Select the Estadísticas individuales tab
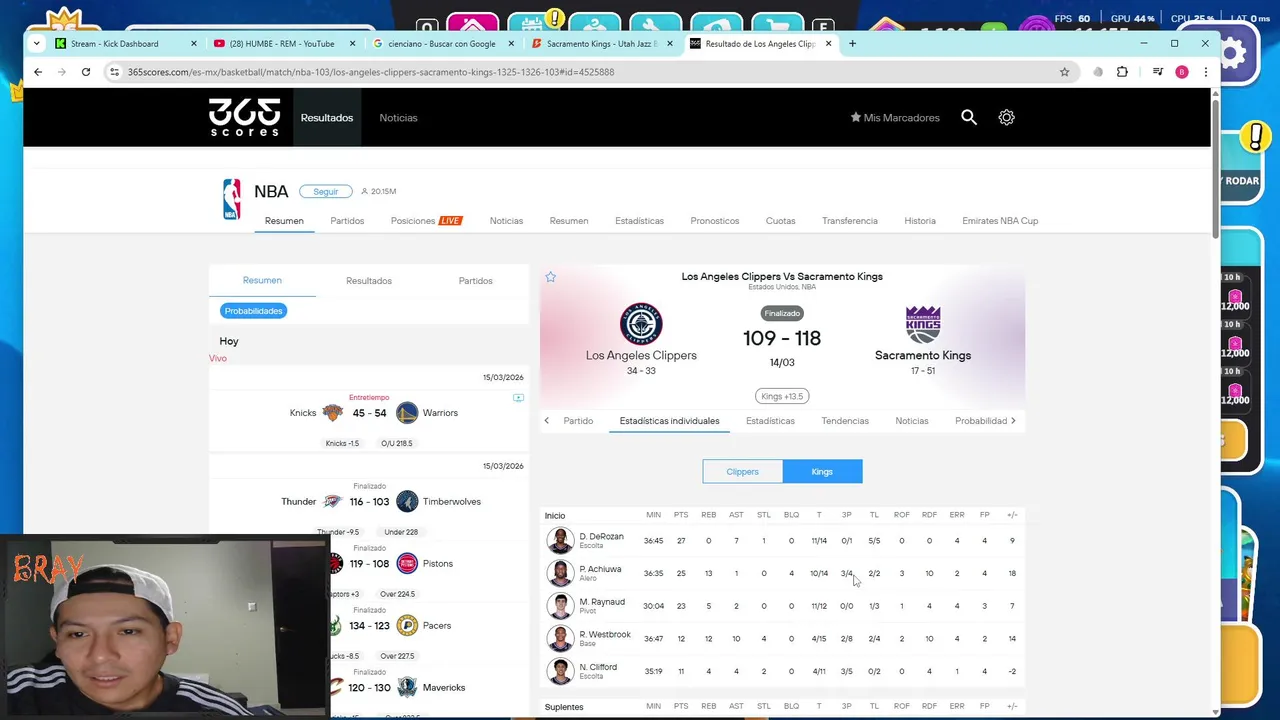 (x=669, y=421)
